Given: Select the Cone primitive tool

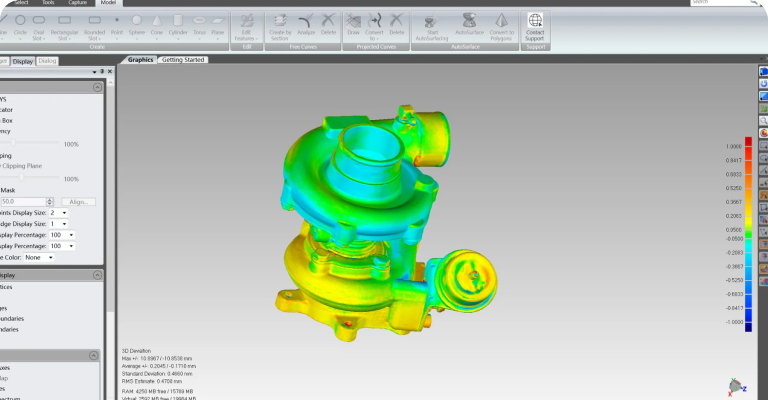Looking at the screenshot, I should [x=156, y=24].
